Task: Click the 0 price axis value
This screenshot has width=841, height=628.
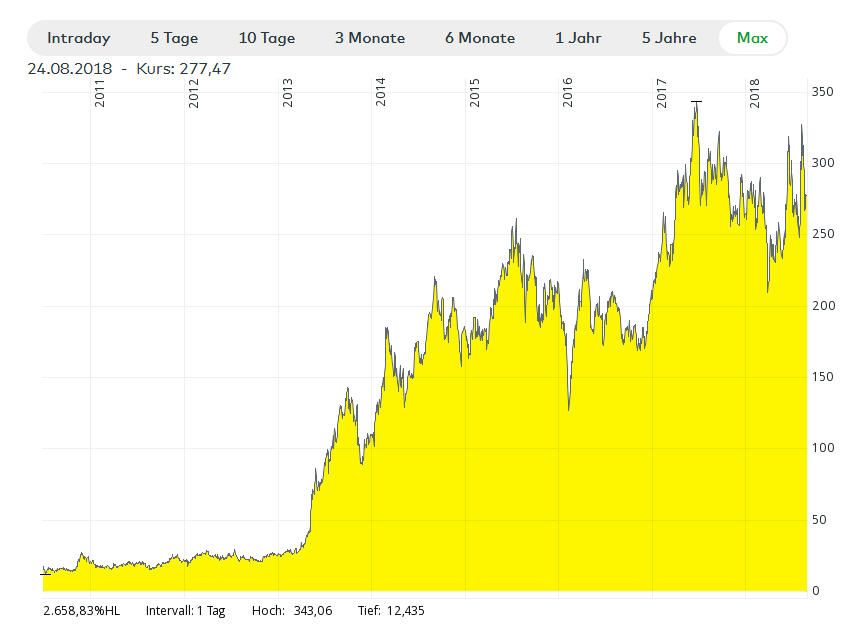Action: coord(816,590)
